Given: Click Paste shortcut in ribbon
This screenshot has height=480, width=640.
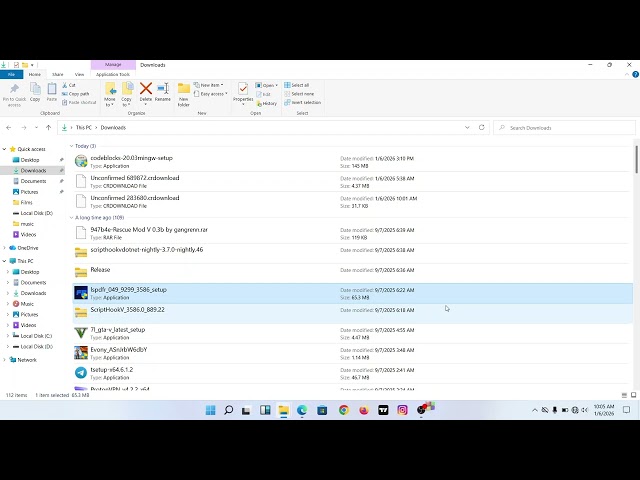Looking at the screenshot, I should click(x=79, y=102).
